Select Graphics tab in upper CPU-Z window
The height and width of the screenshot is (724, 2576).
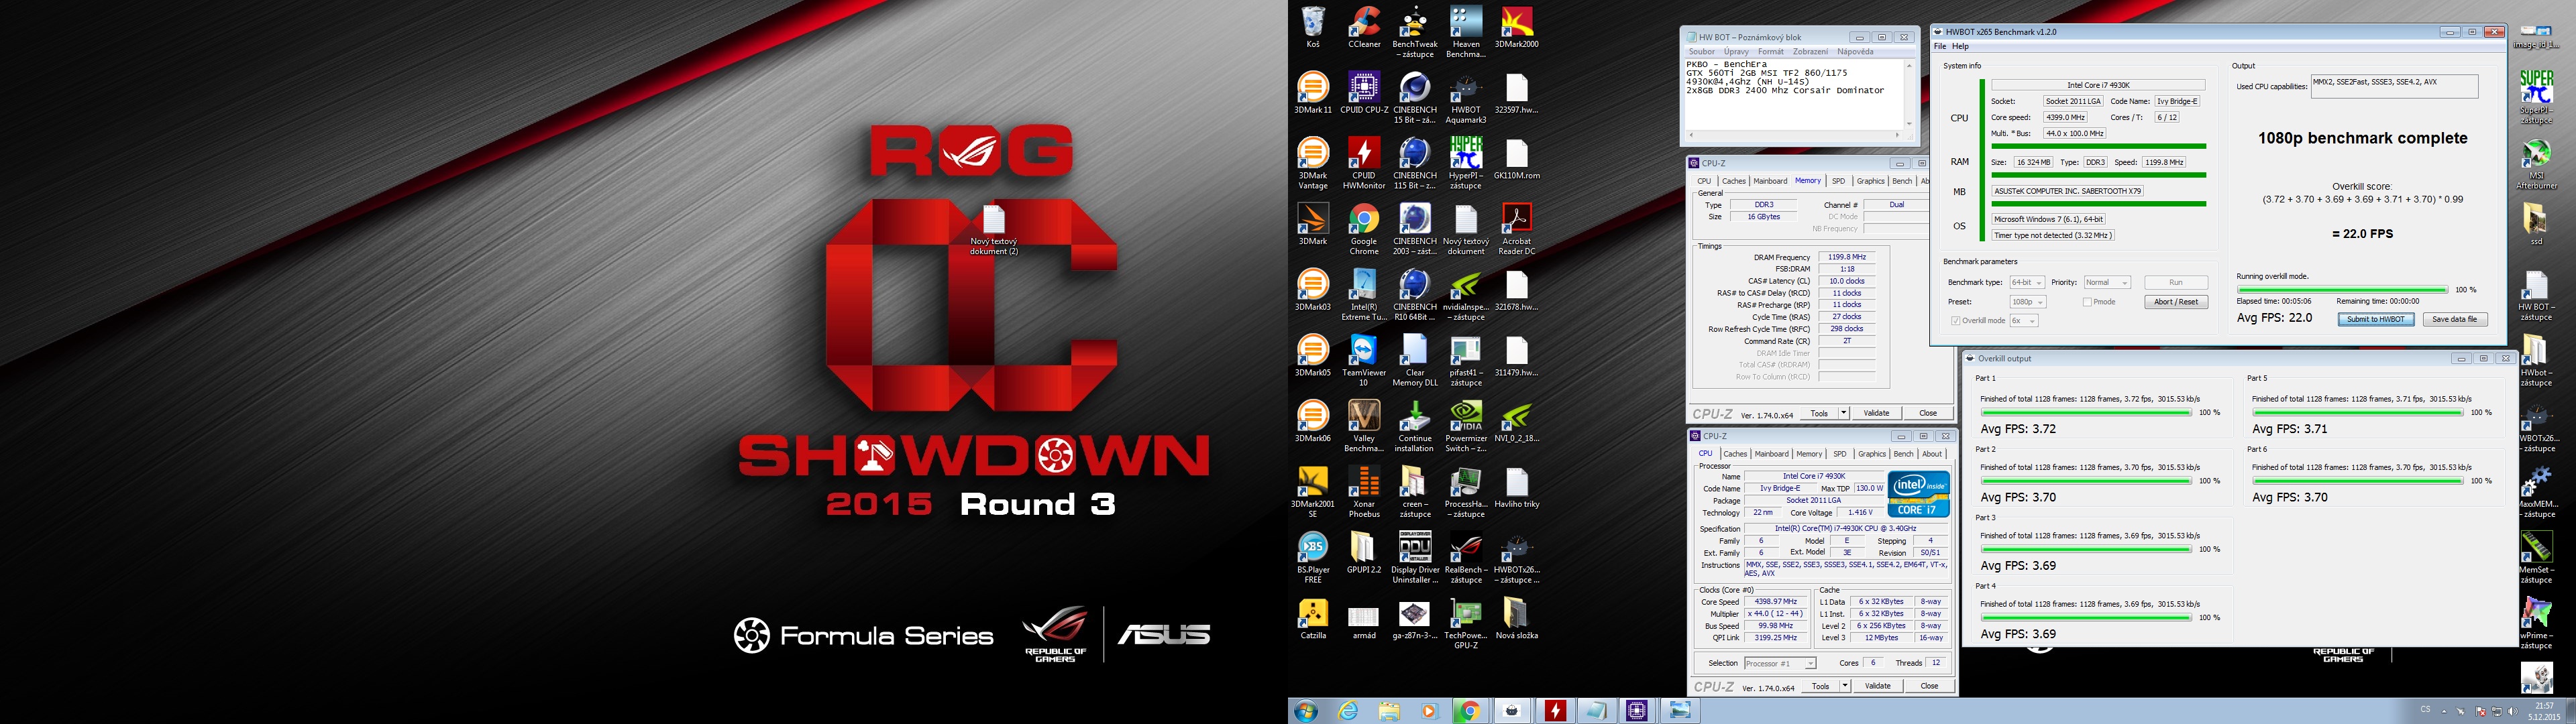click(1870, 181)
